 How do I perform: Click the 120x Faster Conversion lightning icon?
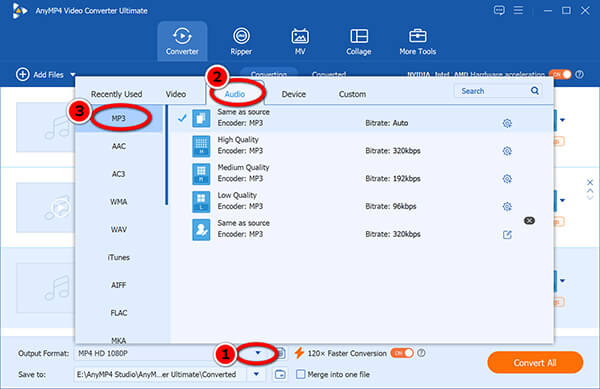coord(299,353)
